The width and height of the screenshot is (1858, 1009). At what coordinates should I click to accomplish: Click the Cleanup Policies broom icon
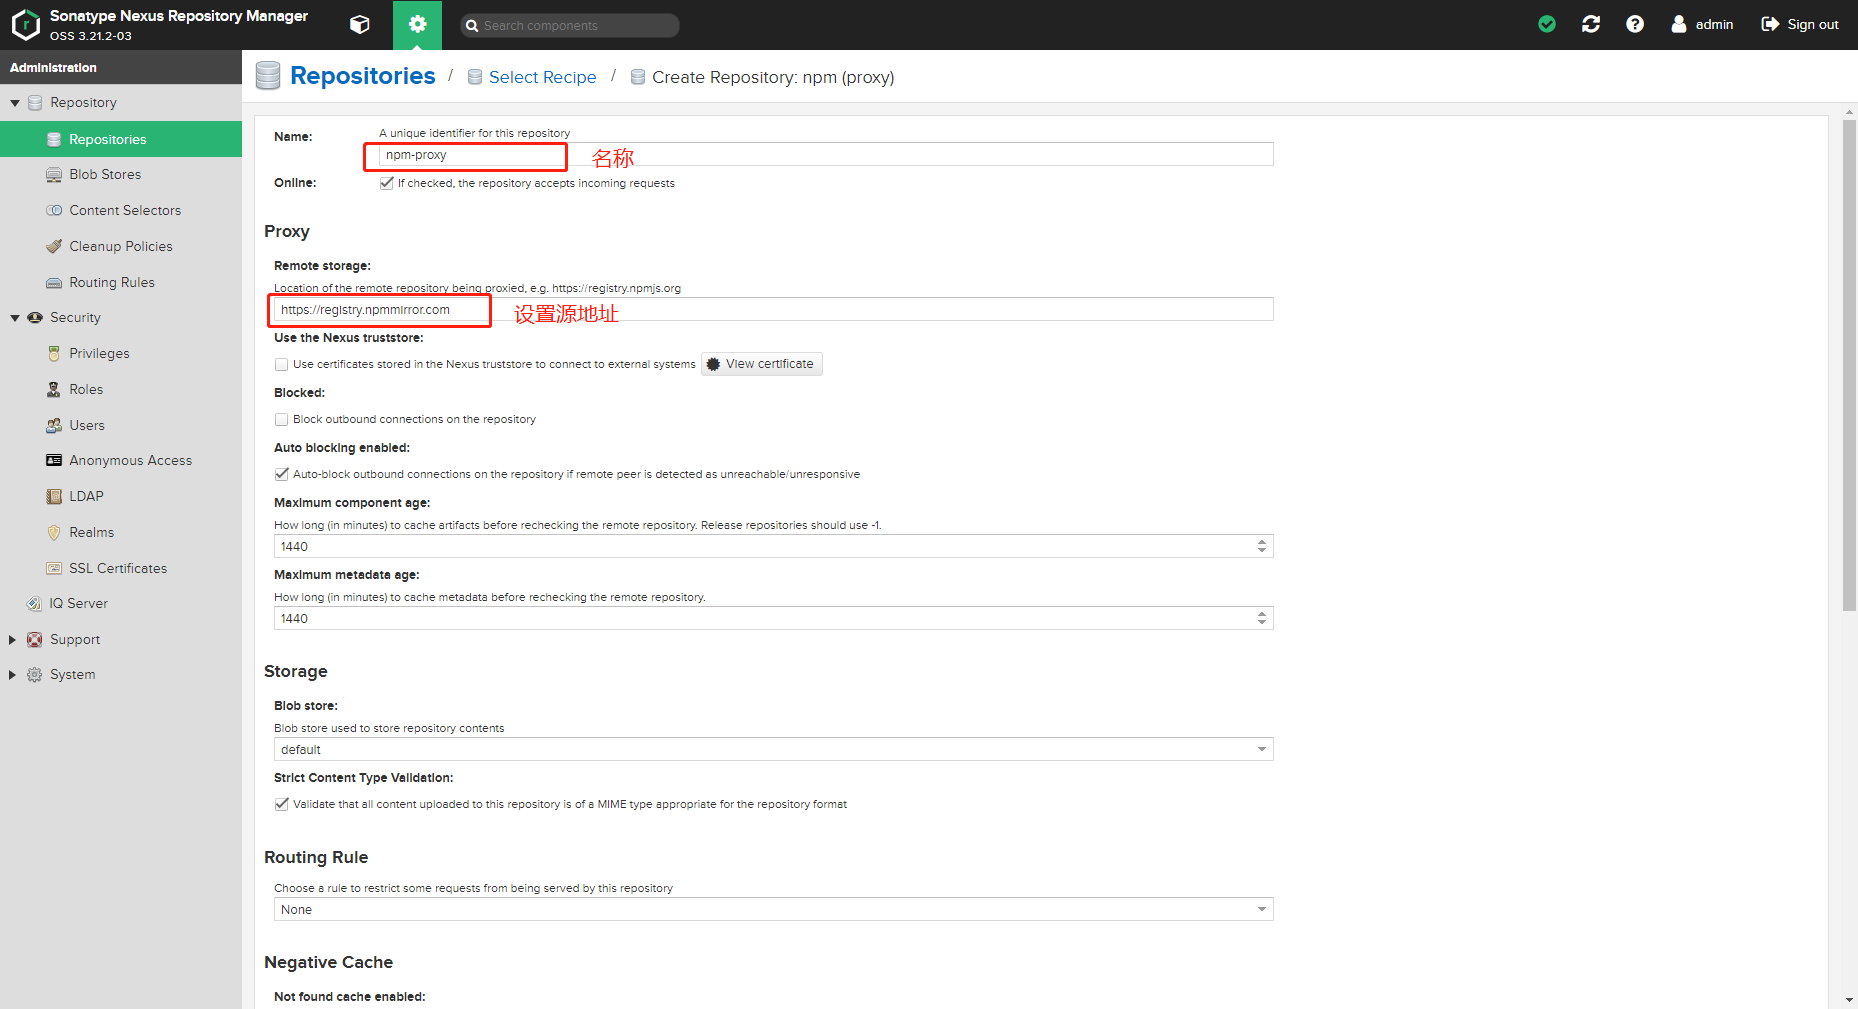point(54,247)
